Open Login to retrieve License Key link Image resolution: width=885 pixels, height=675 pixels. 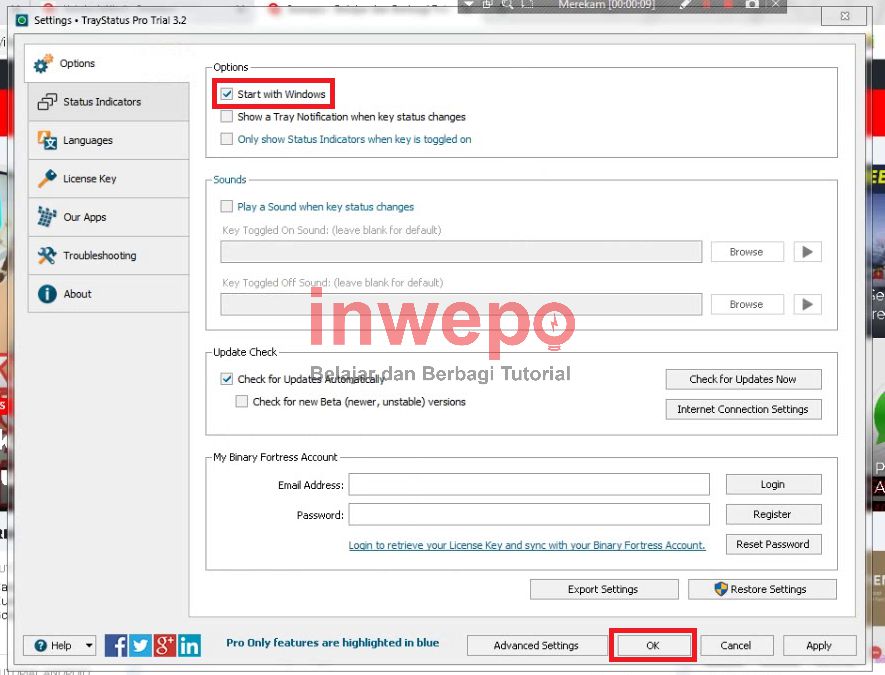coord(527,545)
